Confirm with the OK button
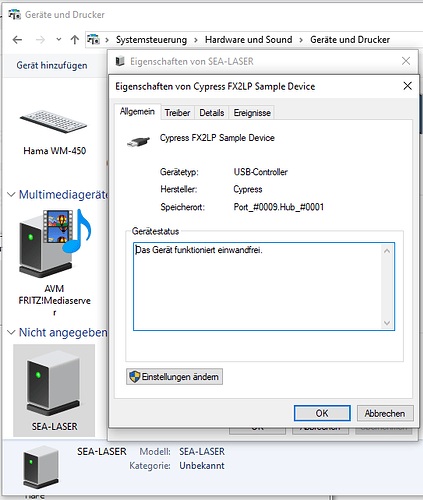The image size is (423, 500). (x=322, y=413)
